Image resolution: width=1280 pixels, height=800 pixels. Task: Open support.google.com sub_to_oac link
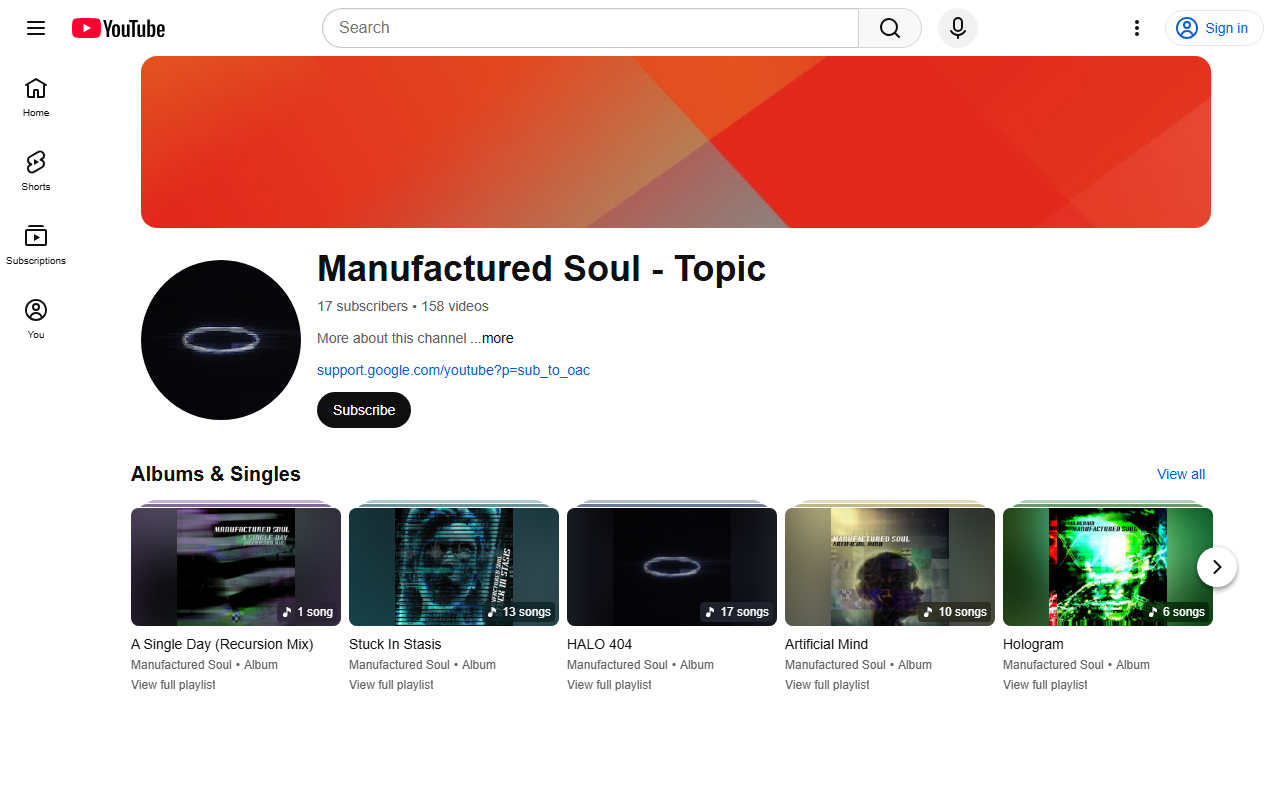(453, 370)
